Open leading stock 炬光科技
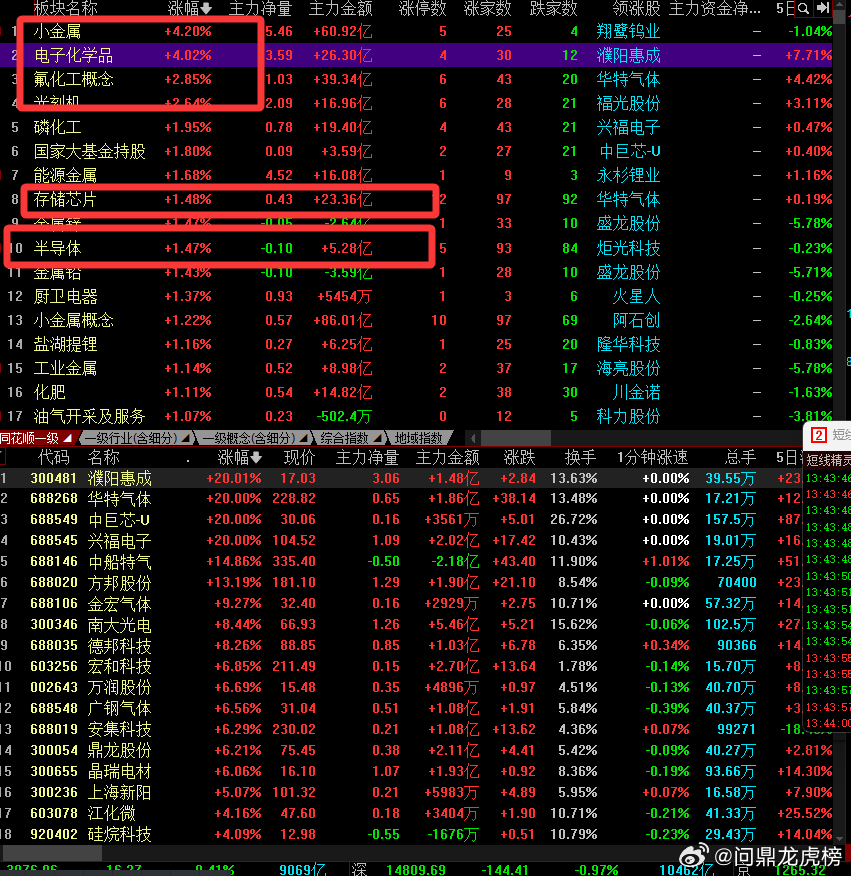851x876 pixels. pyautogui.click(x=628, y=248)
